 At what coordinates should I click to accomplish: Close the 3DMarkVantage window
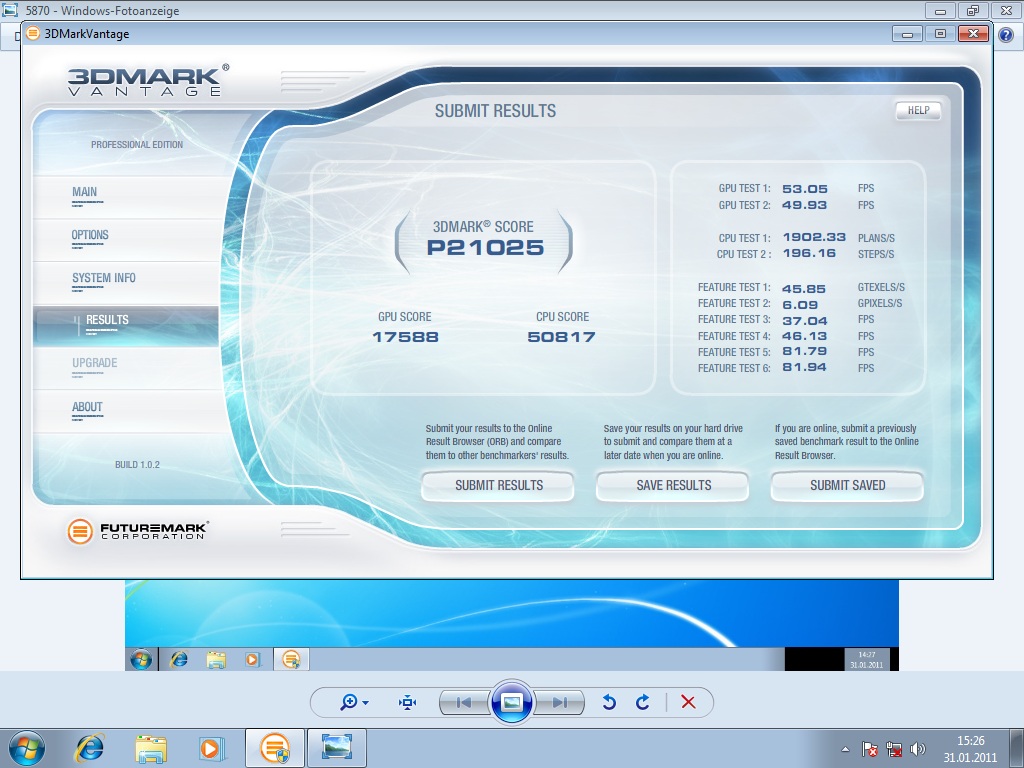click(973, 34)
